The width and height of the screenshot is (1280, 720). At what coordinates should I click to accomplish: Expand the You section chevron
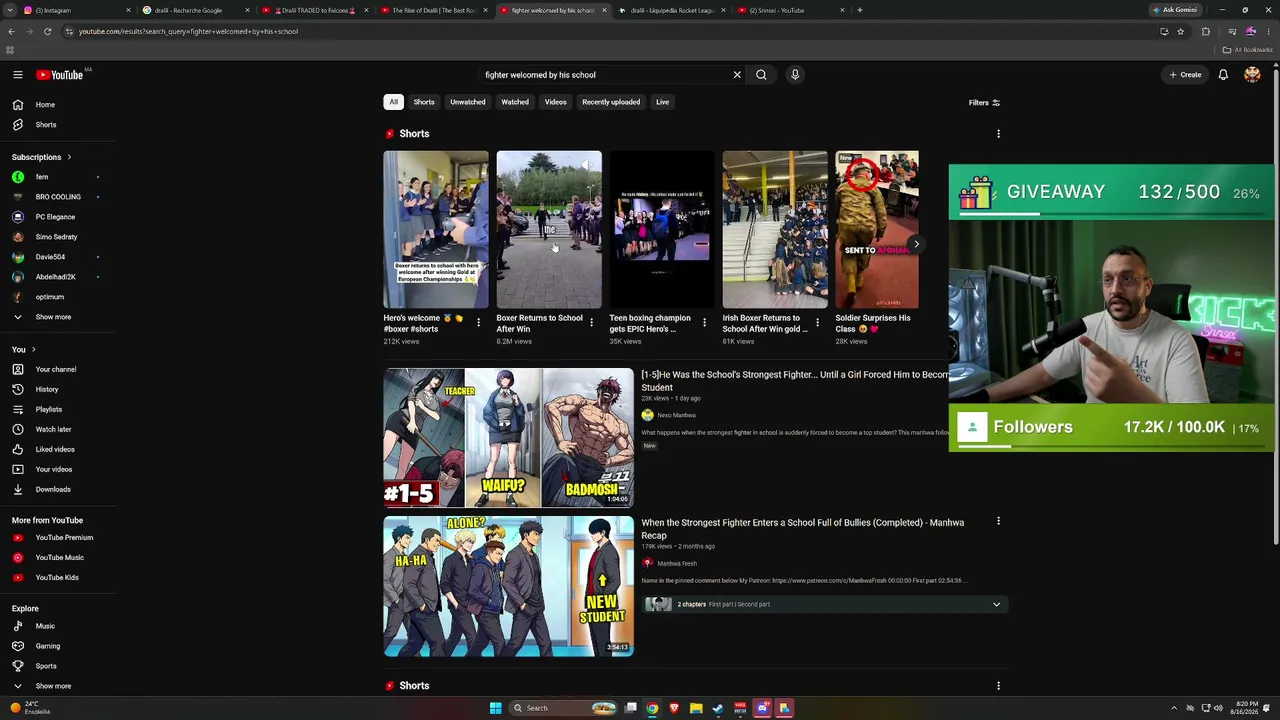click(x=33, y=350)
